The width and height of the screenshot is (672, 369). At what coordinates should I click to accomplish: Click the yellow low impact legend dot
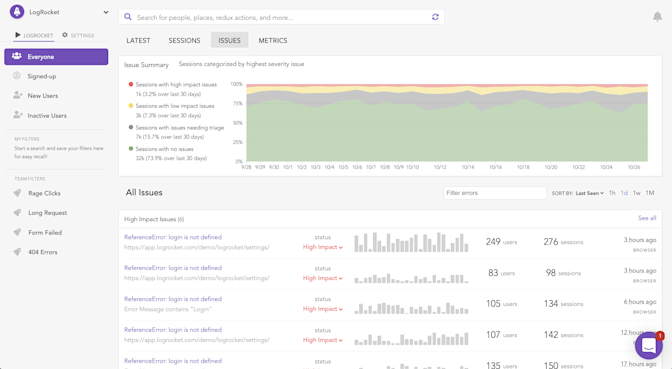(x=131, y=105)
